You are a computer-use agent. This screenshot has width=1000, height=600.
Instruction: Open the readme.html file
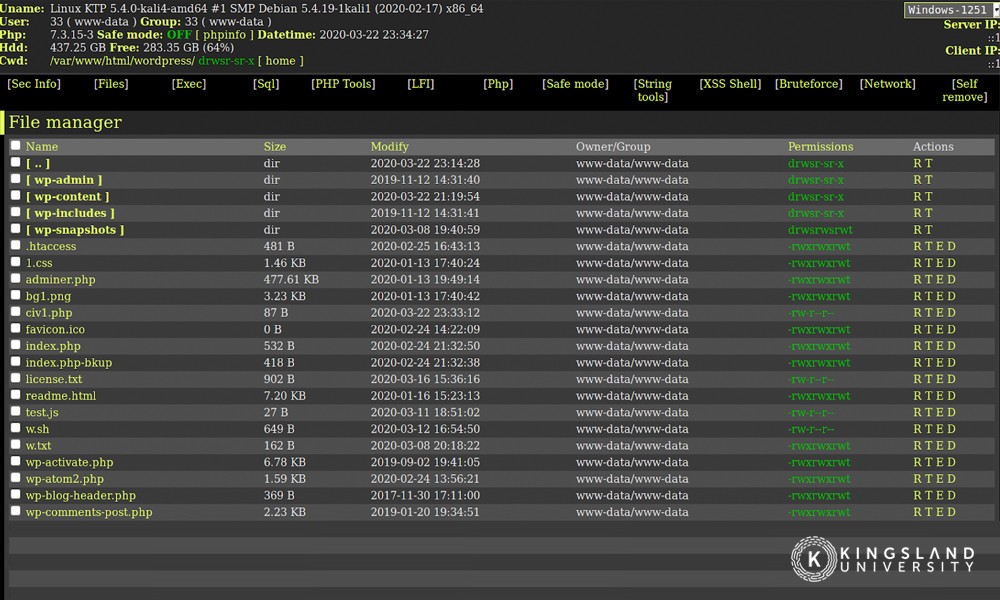61,395
